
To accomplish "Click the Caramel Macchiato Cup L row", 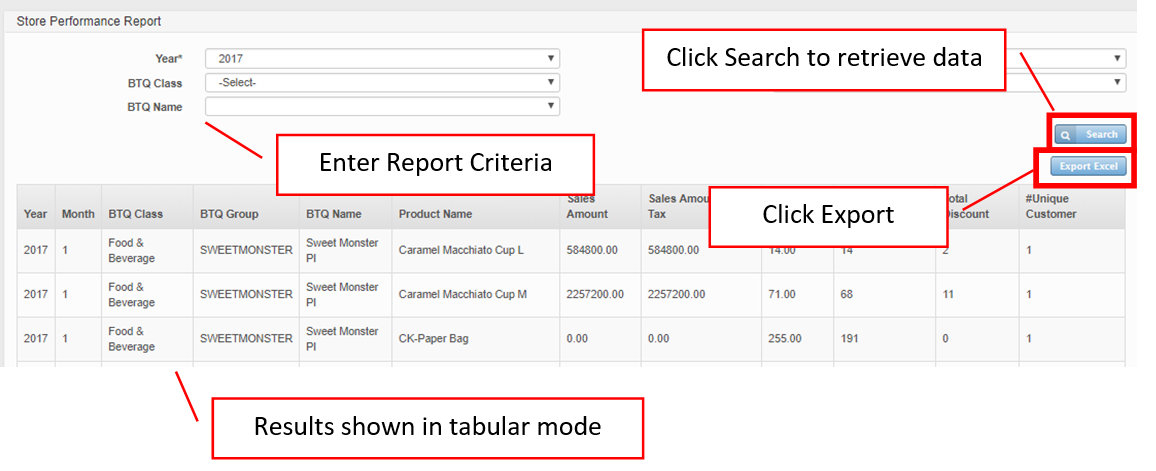I will [x=460, y=250].
